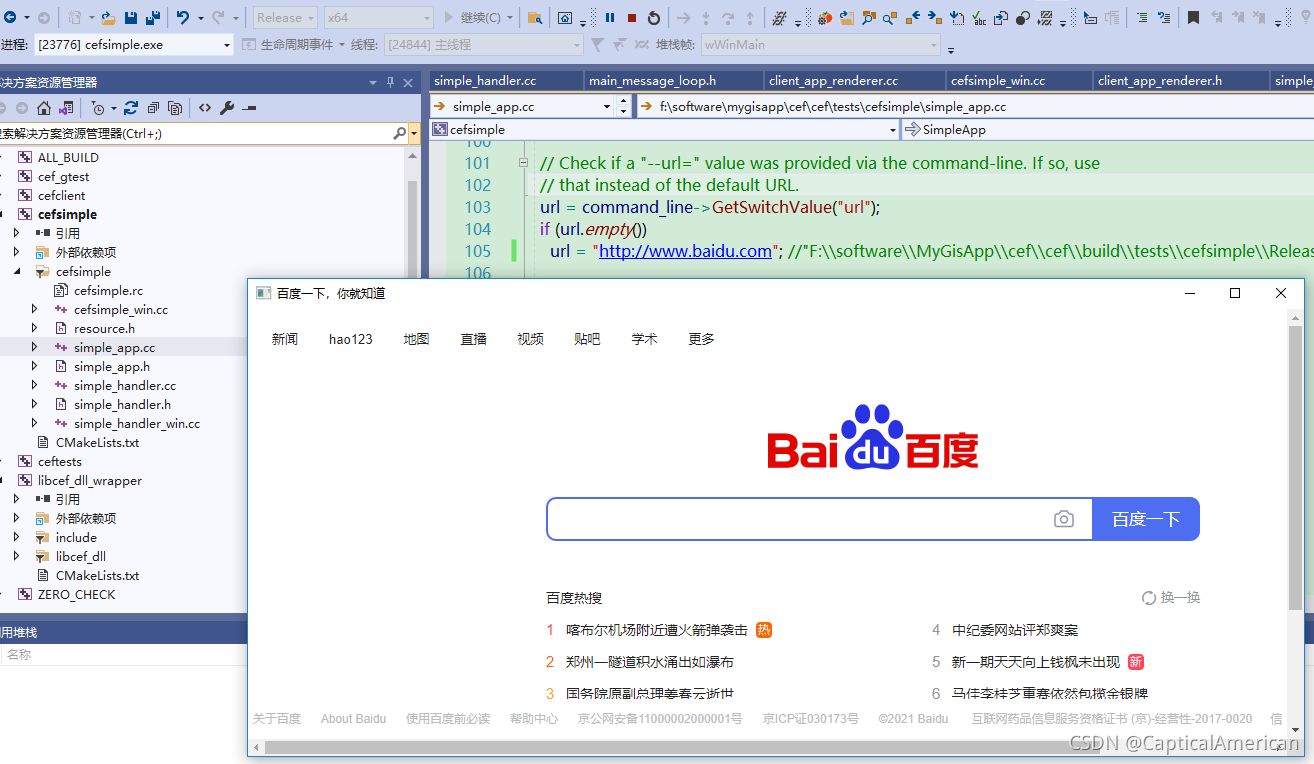Image resolution: width=1314 pixels, height=764 pixels.
Task: Click Show All Files icon in Solution Explorer
Action: point(175,108)
